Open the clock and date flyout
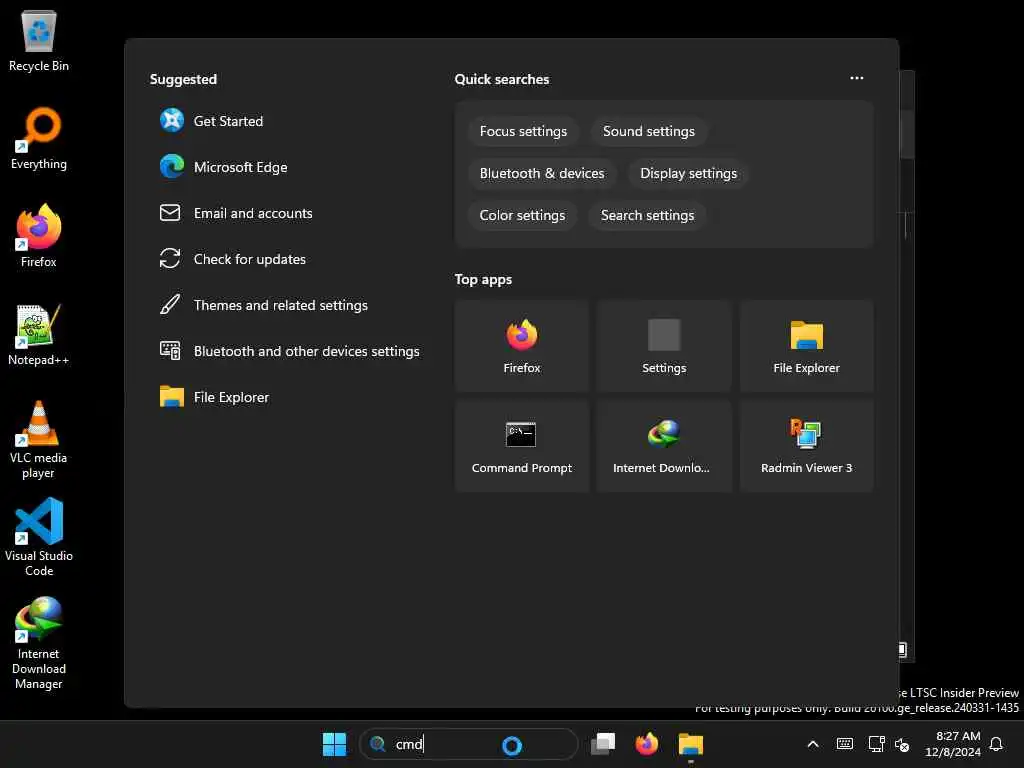The height and width of the screenshot is (768, 1024). coord(952,744)
